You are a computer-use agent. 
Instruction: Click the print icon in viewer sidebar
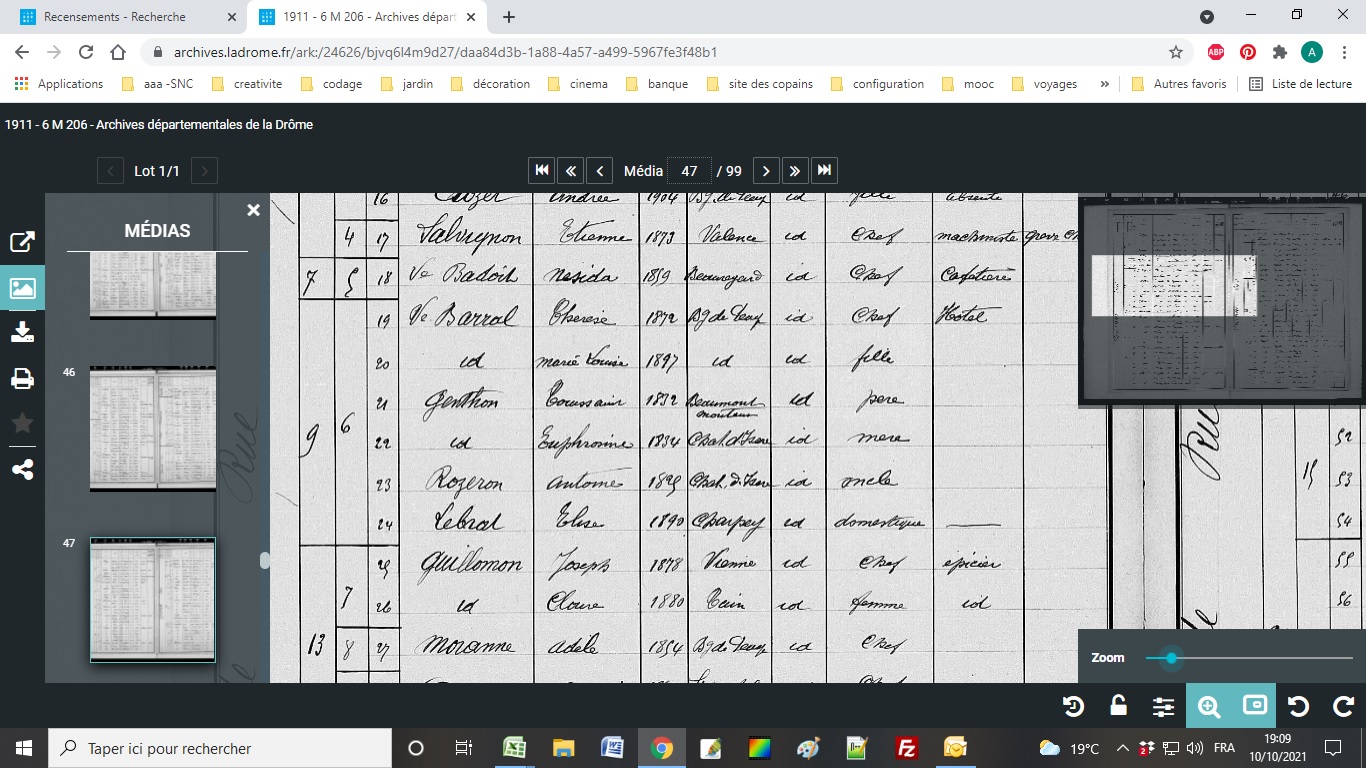22,379
